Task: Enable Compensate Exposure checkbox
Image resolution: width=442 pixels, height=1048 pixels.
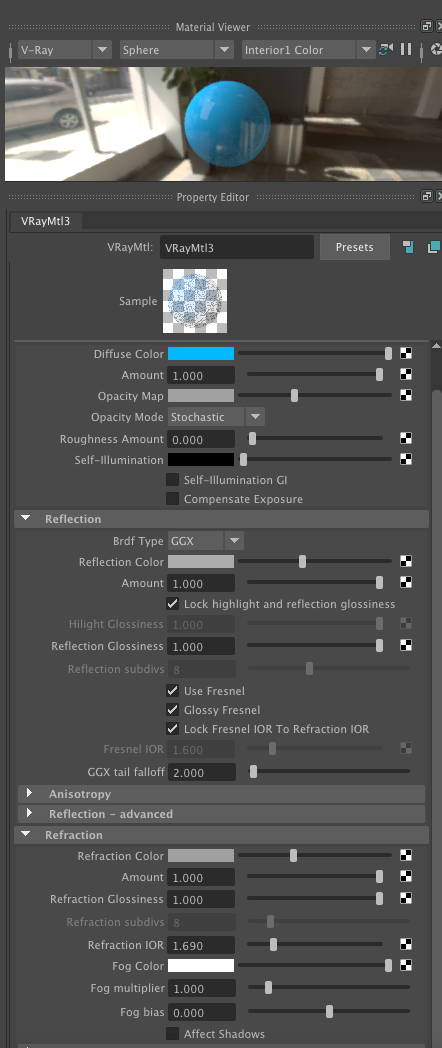Action: pos(173,499)
